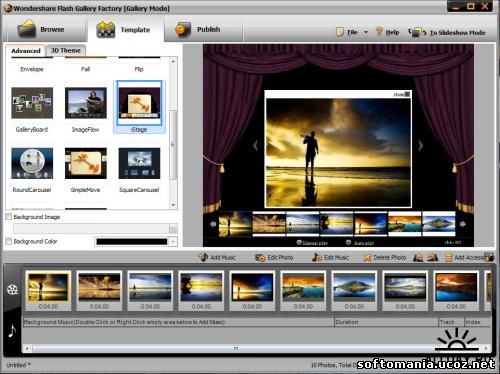Click the music track note icon
This screenshot has height=374, width=500.
12,330
